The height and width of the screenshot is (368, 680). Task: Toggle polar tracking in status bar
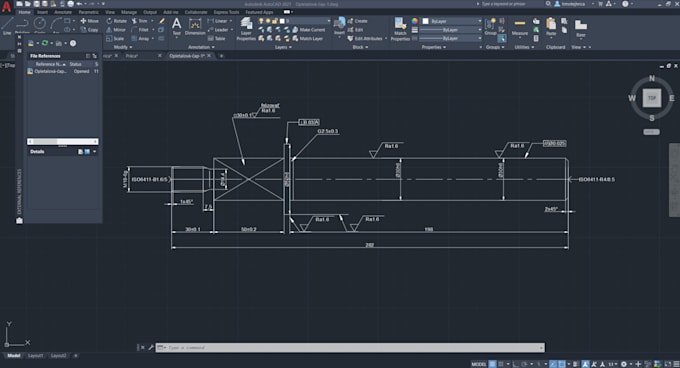[524, 364]
